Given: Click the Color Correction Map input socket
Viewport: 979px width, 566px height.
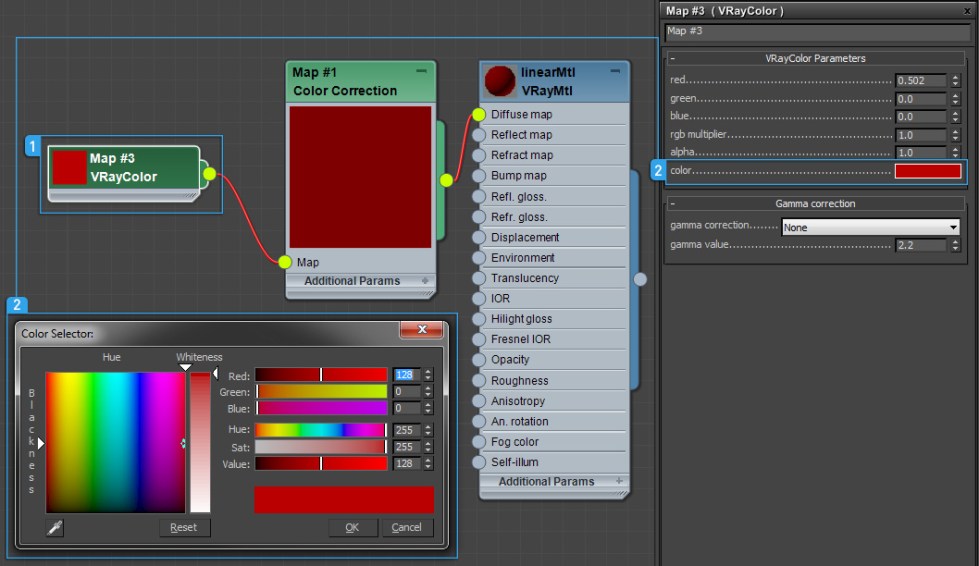Looking at the screenshot, I should coord(285,262).
